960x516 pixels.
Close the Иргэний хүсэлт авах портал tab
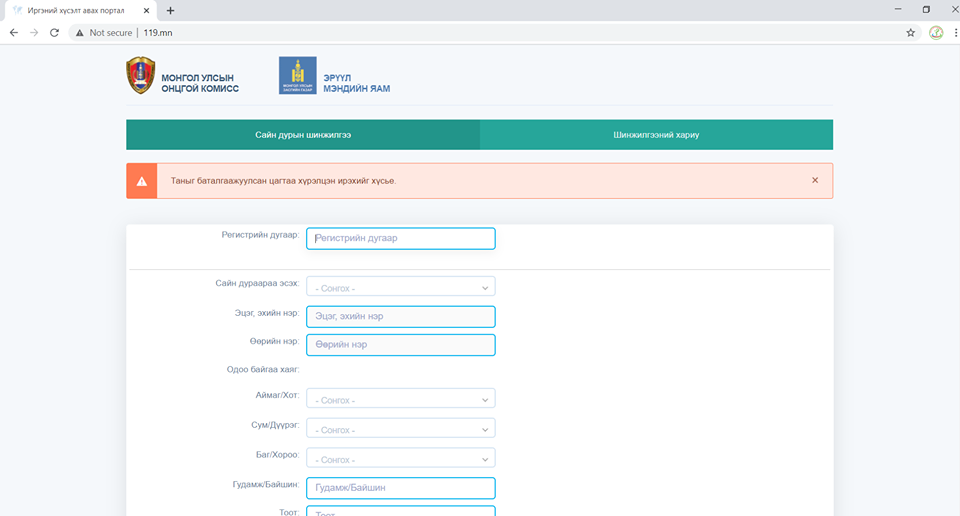point(146,10)
